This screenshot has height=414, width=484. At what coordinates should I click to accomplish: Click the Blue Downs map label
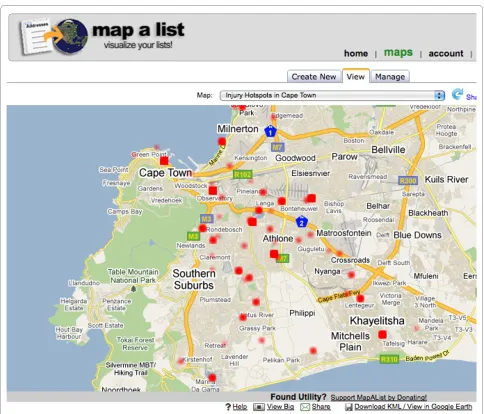[x=417, y=235]
